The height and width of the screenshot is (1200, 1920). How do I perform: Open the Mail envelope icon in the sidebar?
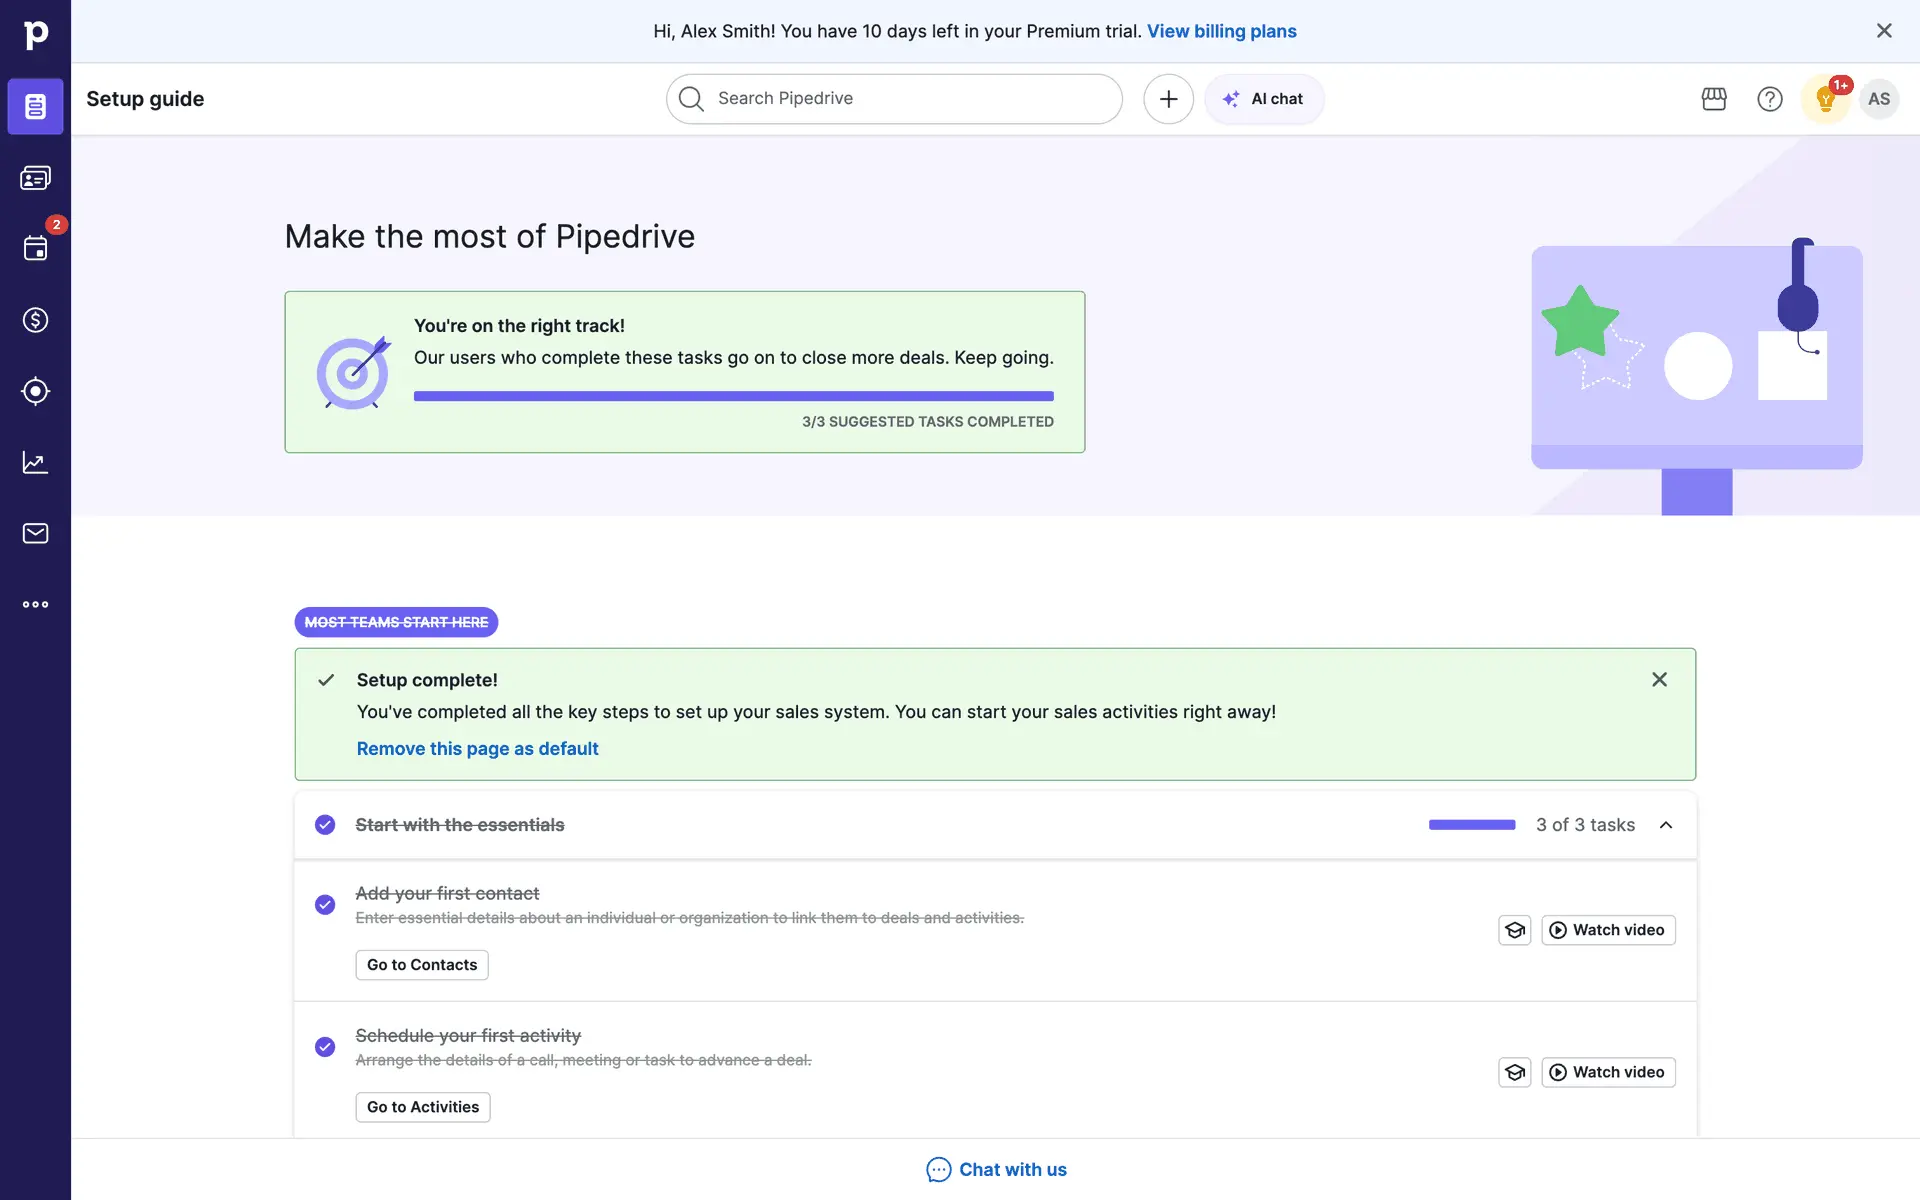pyautogui.click(x=35, y=533)
